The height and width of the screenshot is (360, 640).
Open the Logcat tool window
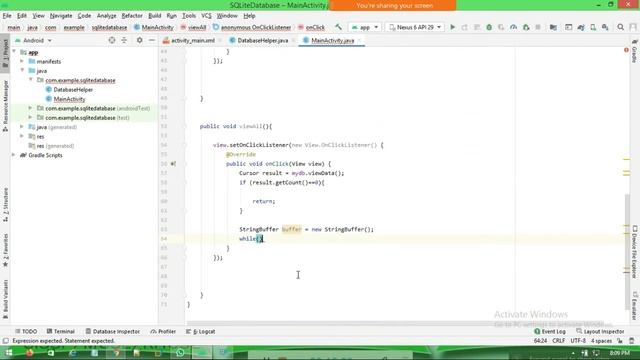click(200, 331)
